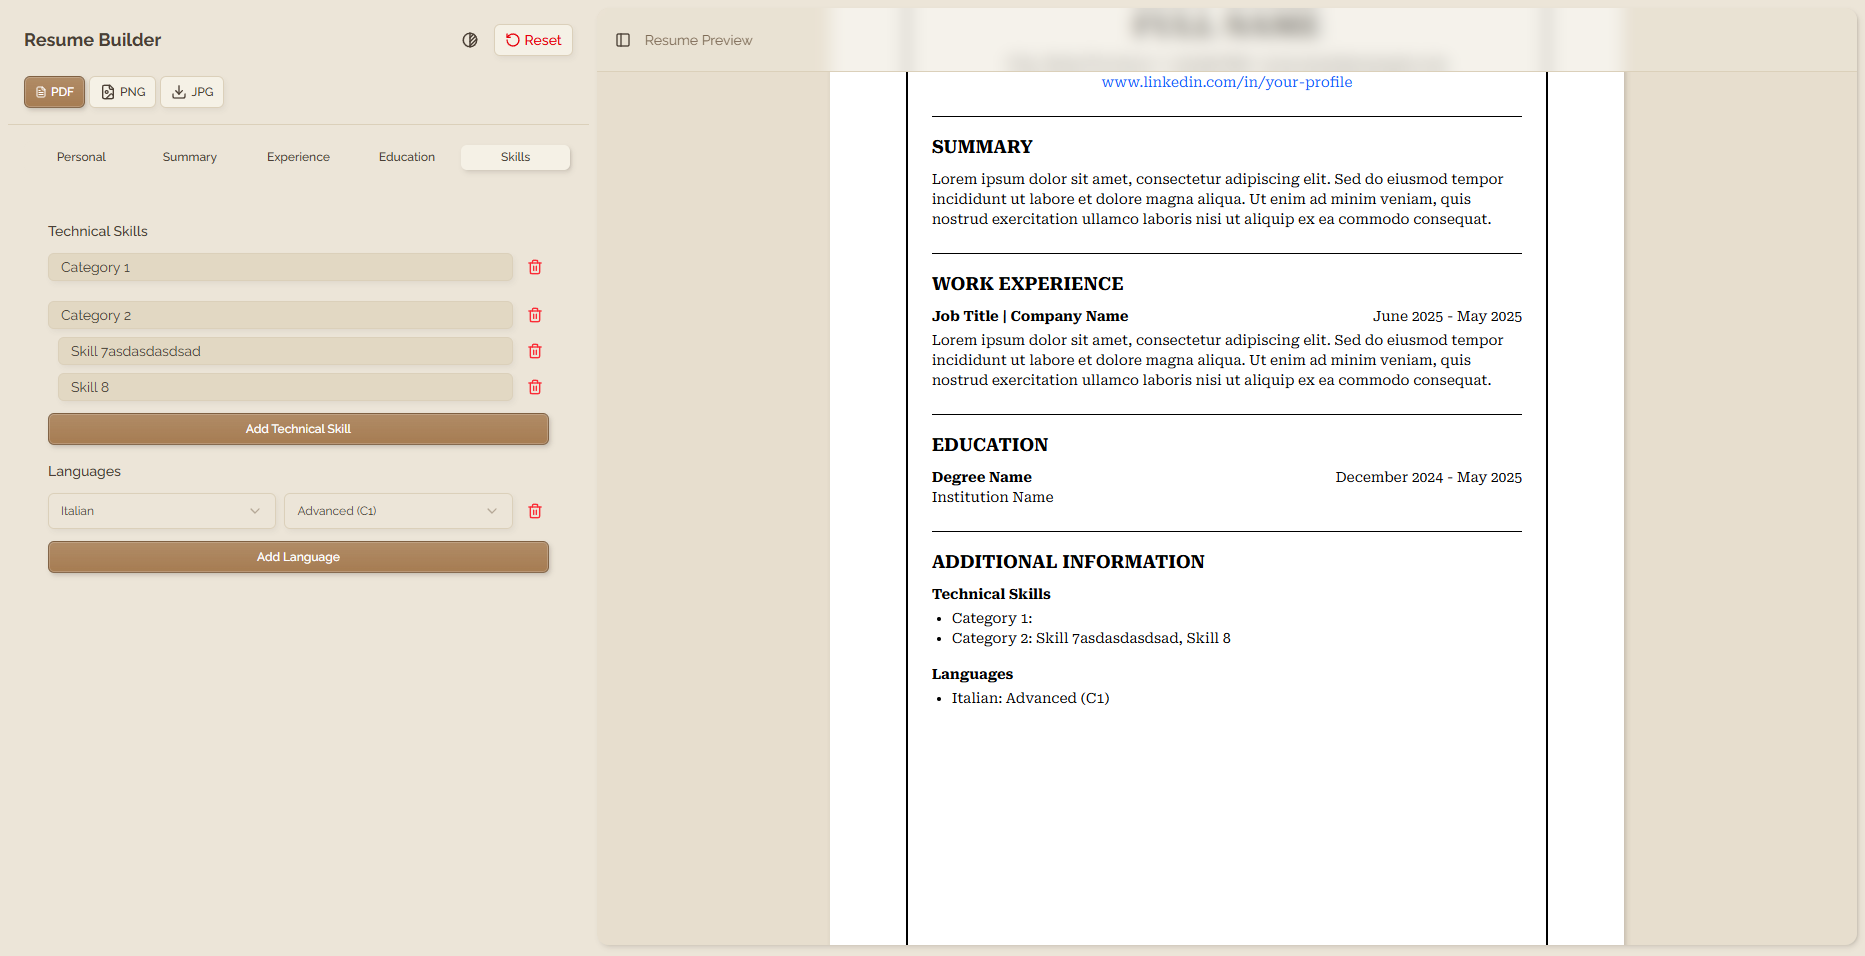Edit the Category 1 input field

(x=280, y=267)
